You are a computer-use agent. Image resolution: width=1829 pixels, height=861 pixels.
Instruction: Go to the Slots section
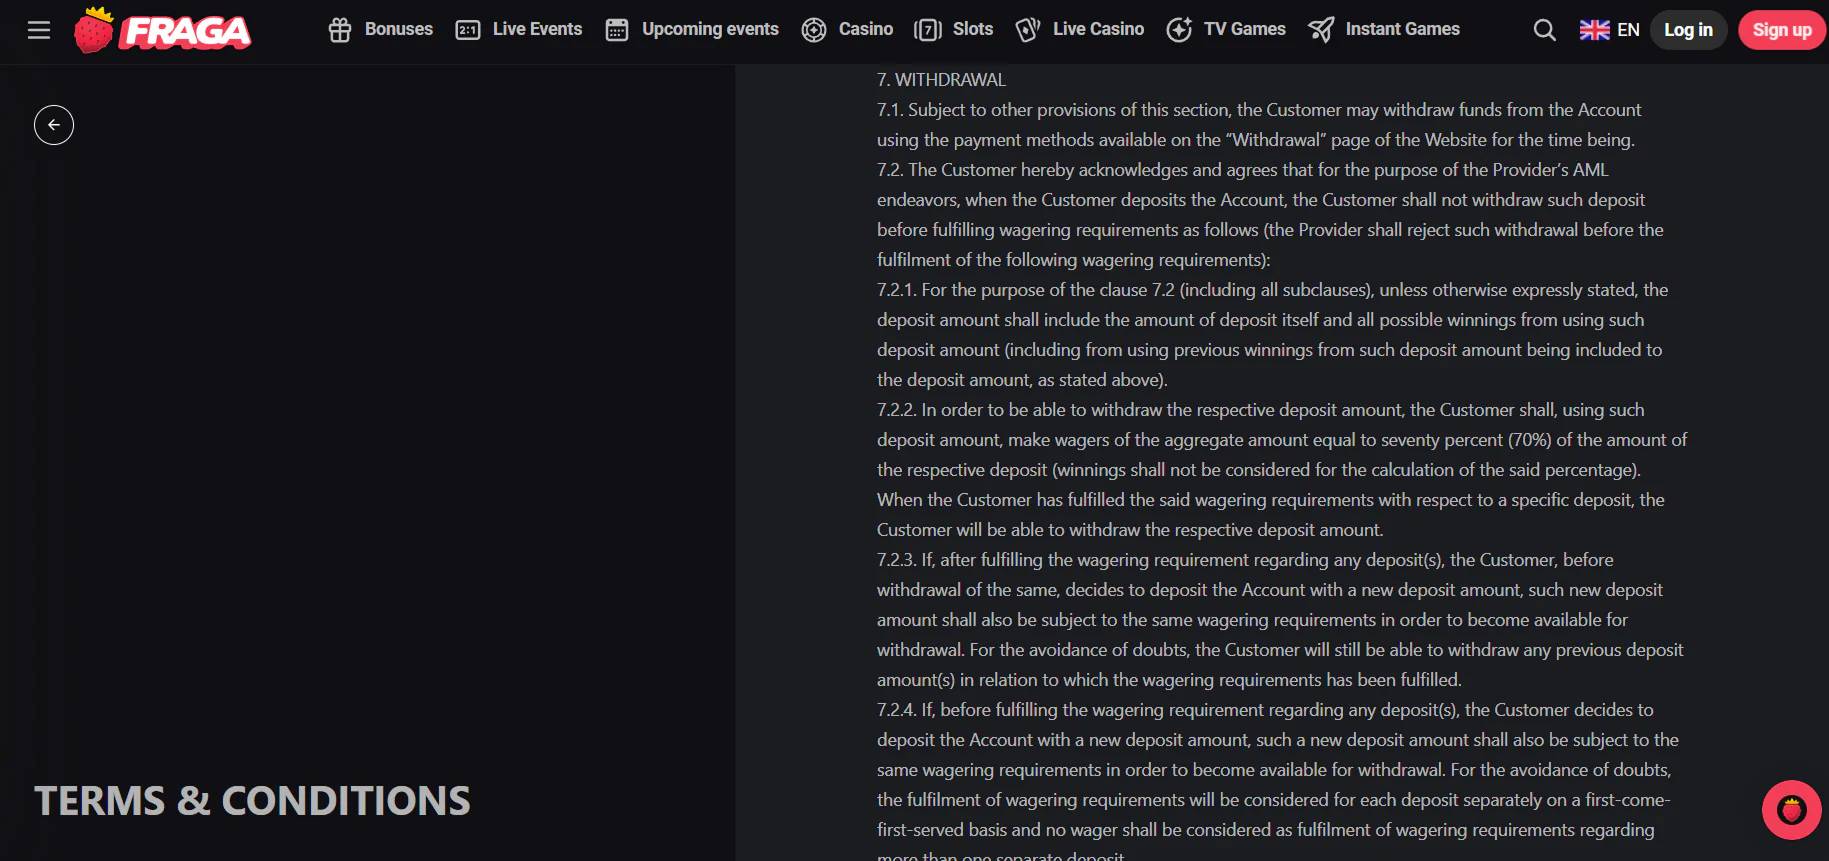(972, 30)
